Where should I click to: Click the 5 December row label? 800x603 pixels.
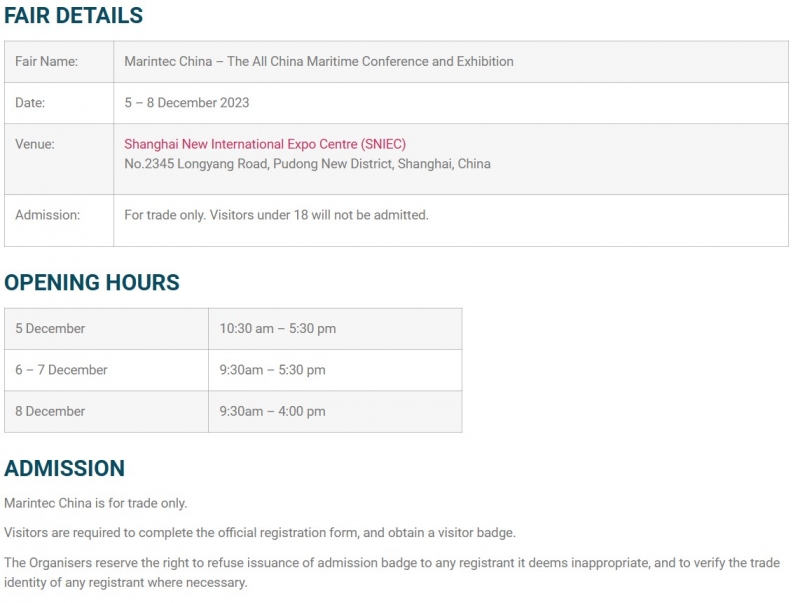[50, 329]
